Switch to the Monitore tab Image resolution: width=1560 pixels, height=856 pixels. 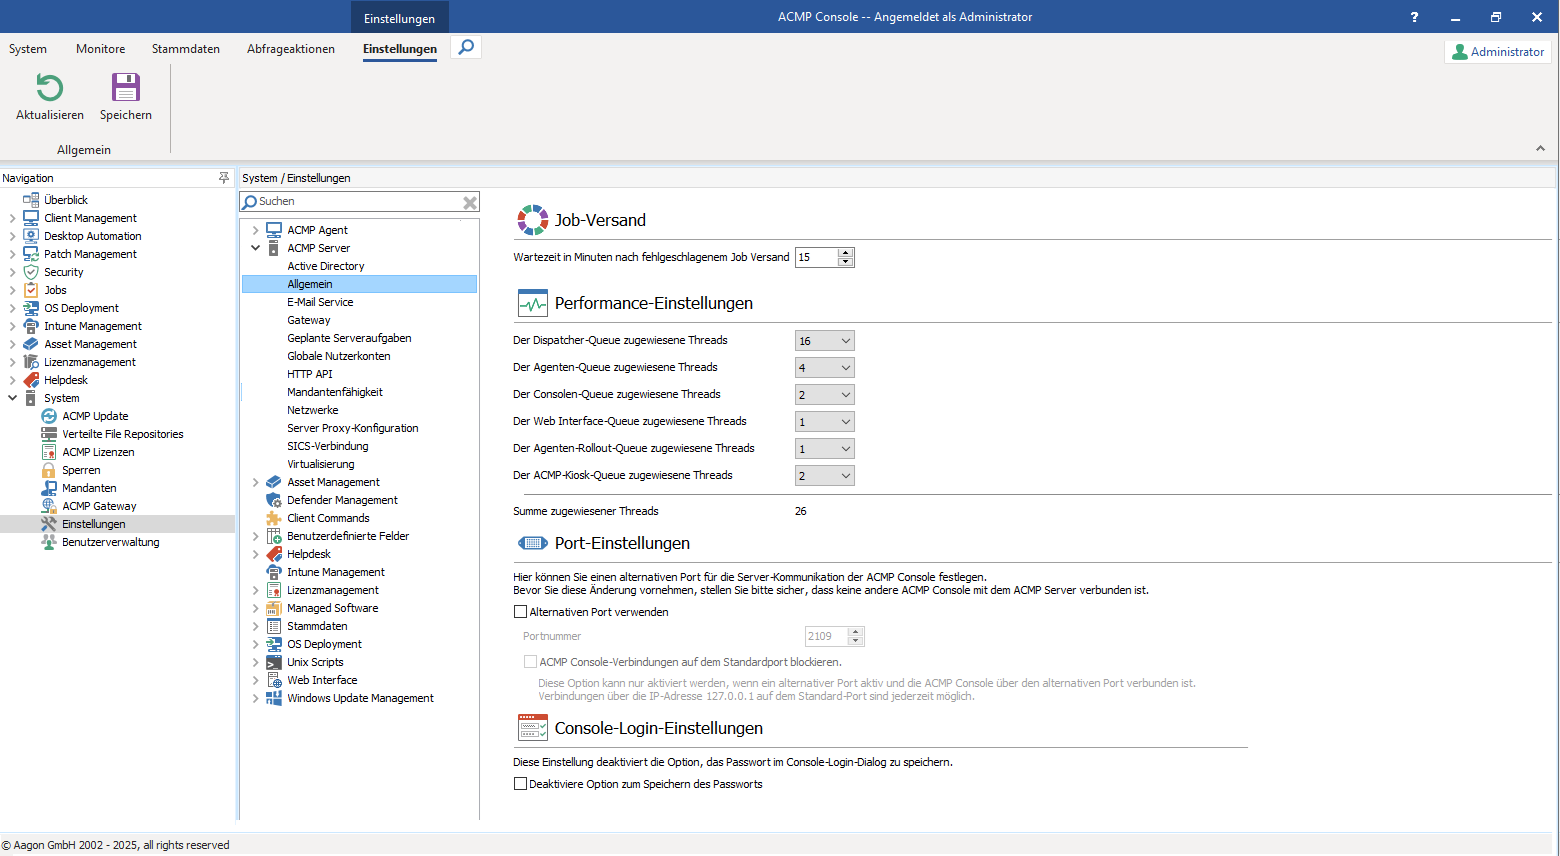pos(100,48)
